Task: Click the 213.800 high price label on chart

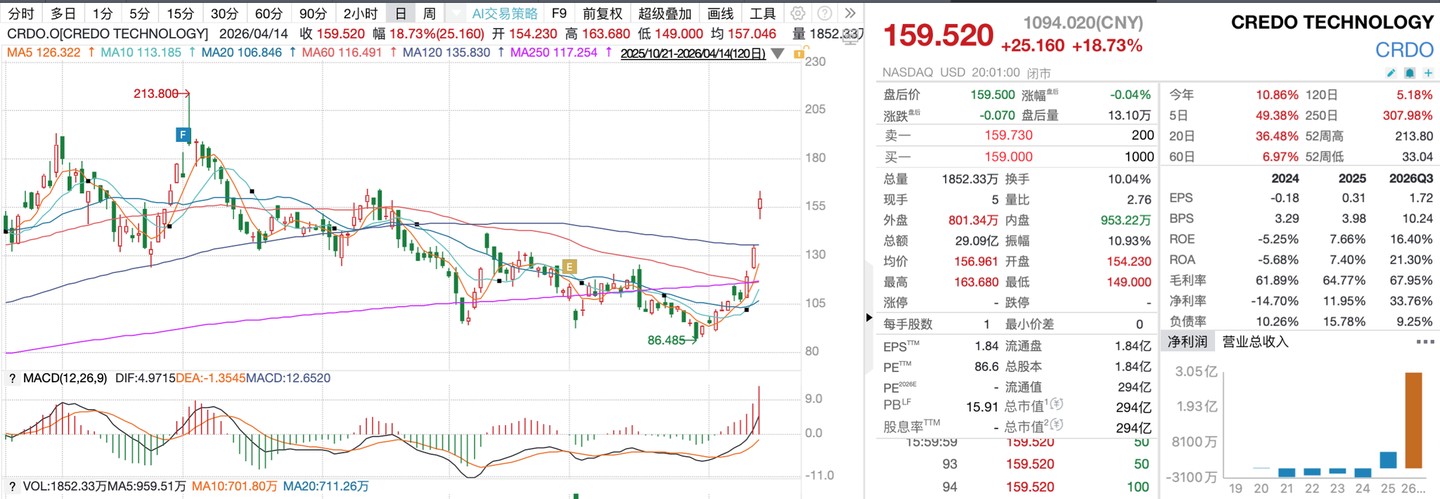Action: (156, 93)
